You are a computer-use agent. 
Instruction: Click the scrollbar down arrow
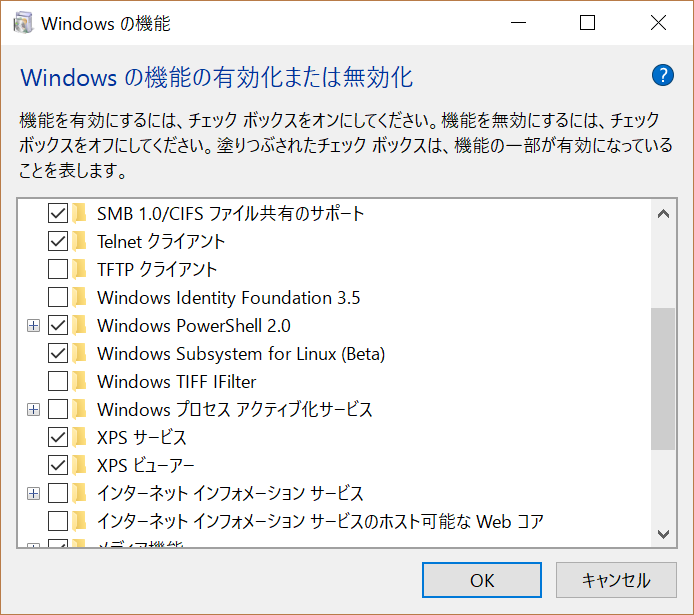click(x=663, y=534)
